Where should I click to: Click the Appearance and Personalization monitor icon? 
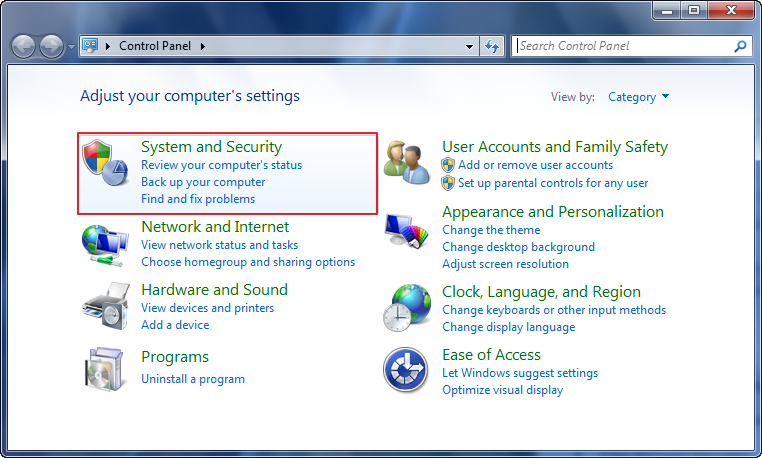pyautogui.click(x=407, y=236)
